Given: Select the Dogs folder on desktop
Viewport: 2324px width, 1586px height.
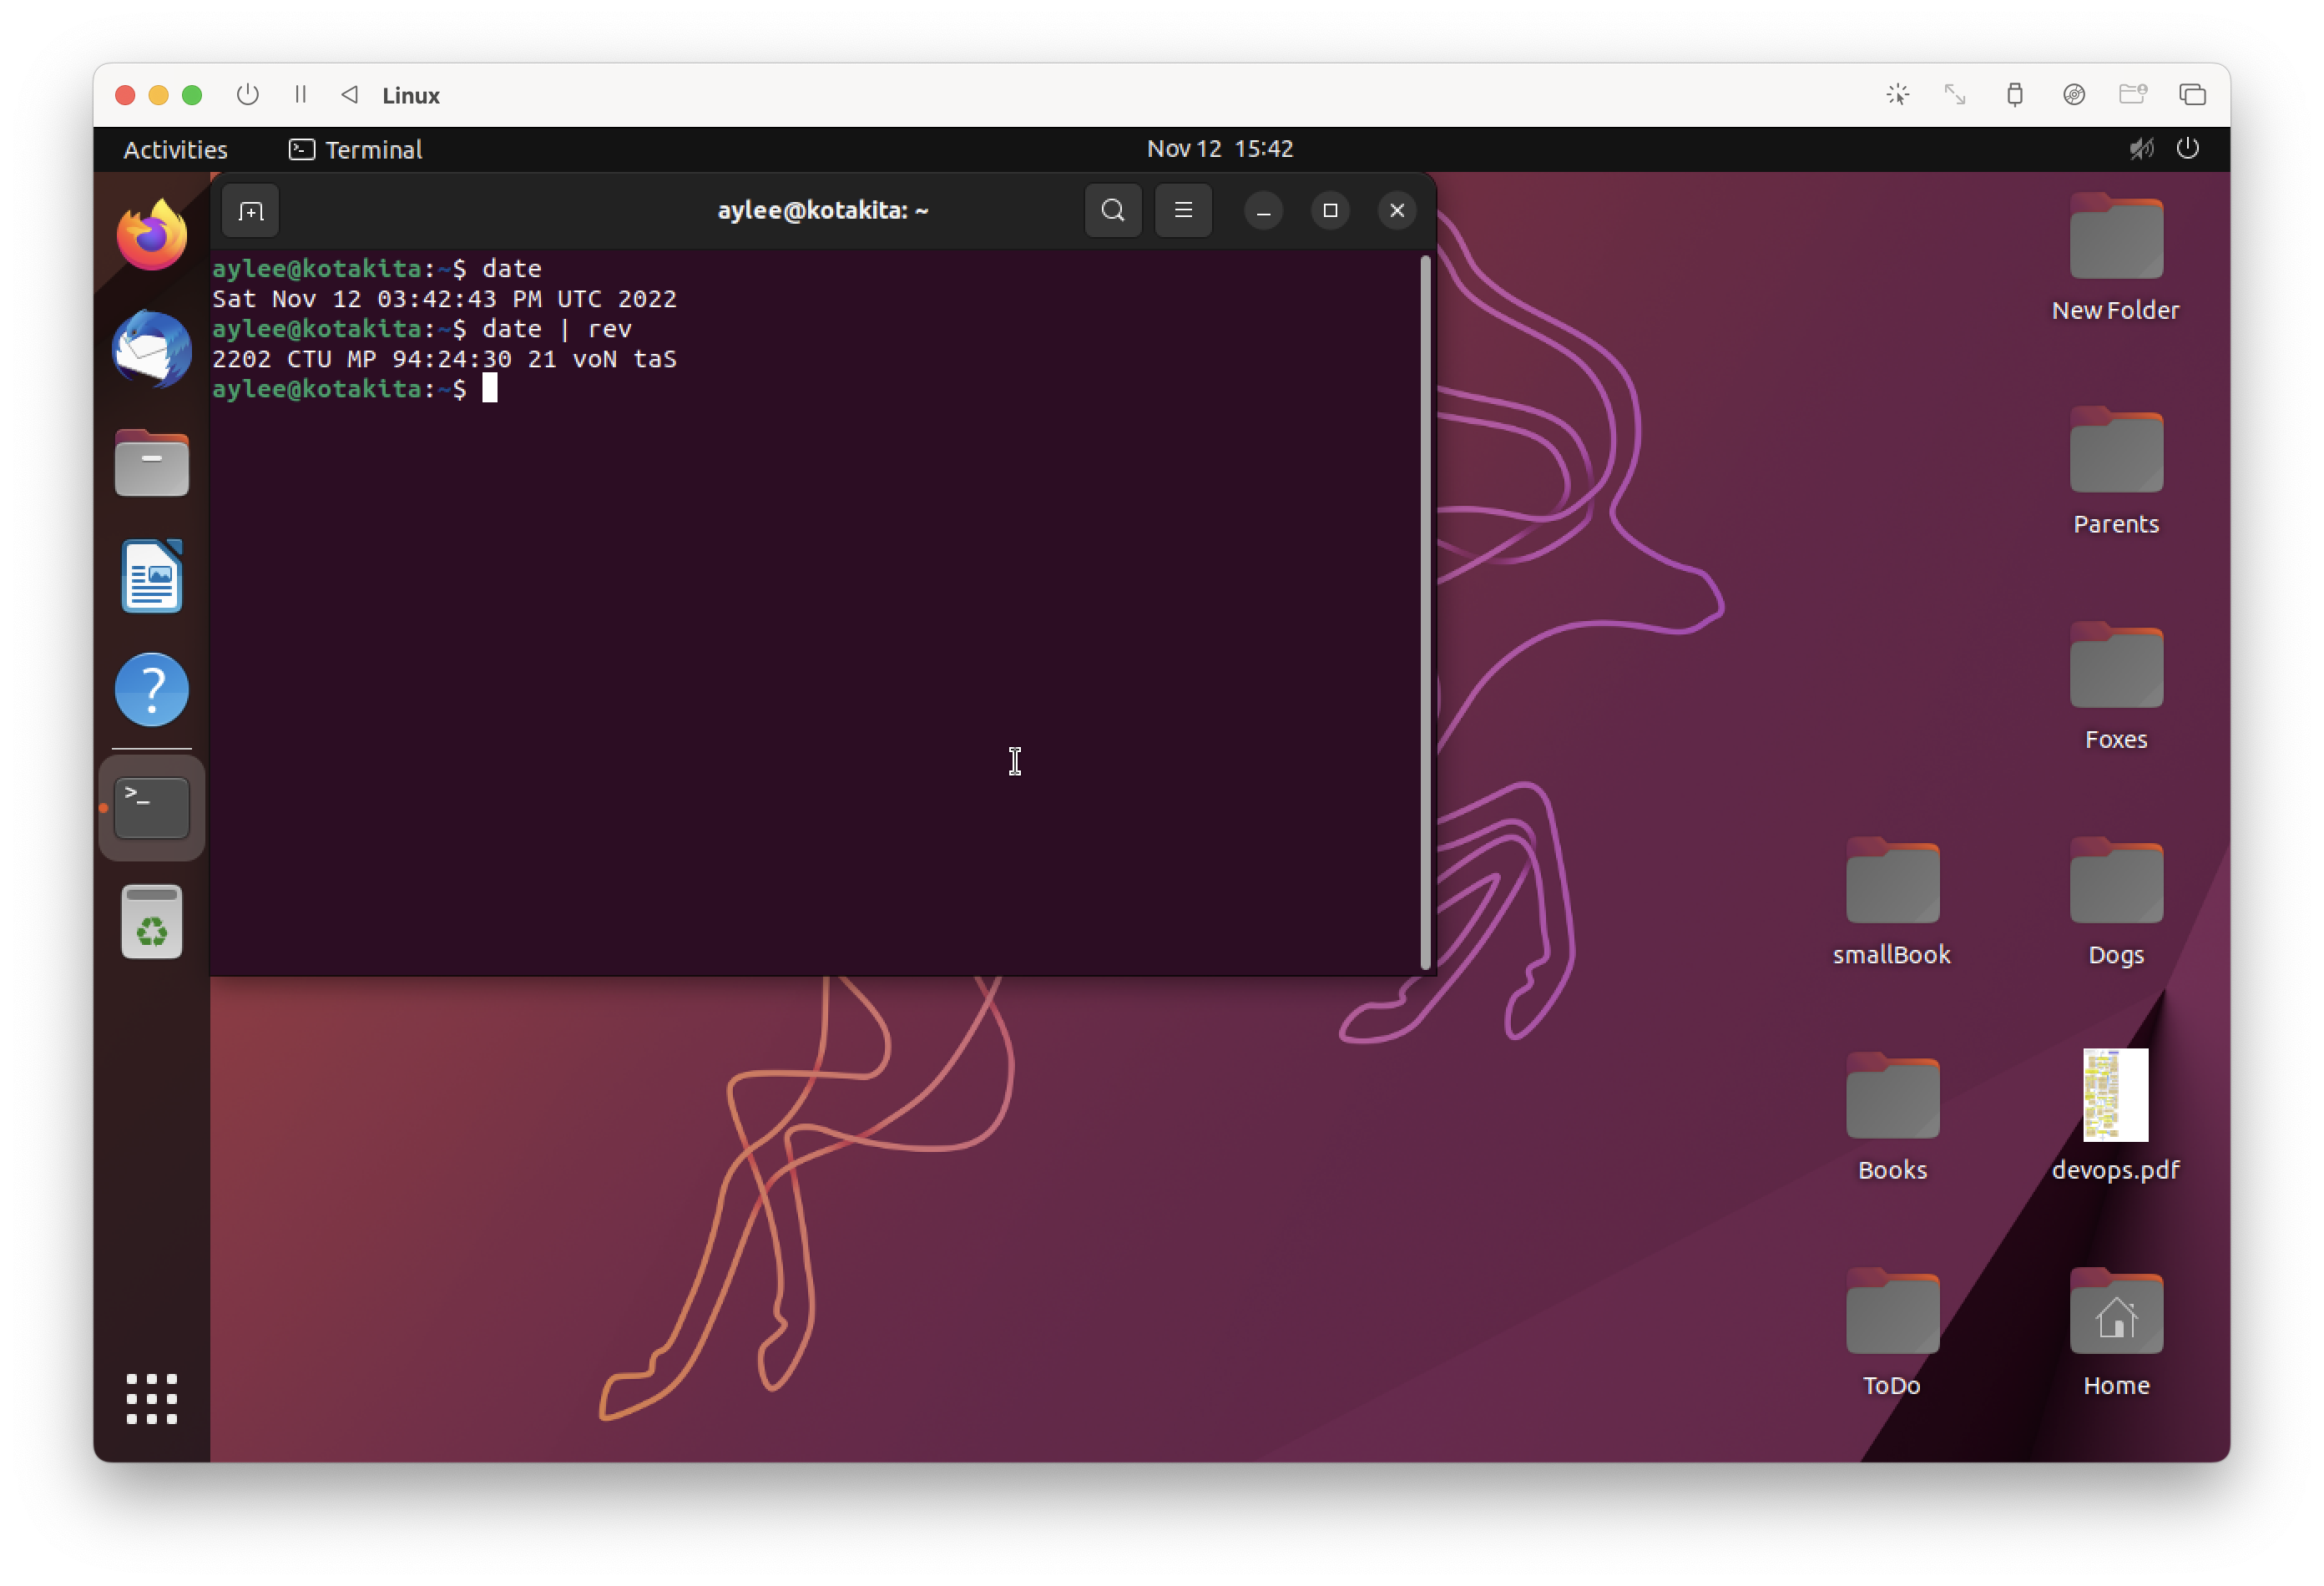Looking at the screenshot, I should [2115, 903].
